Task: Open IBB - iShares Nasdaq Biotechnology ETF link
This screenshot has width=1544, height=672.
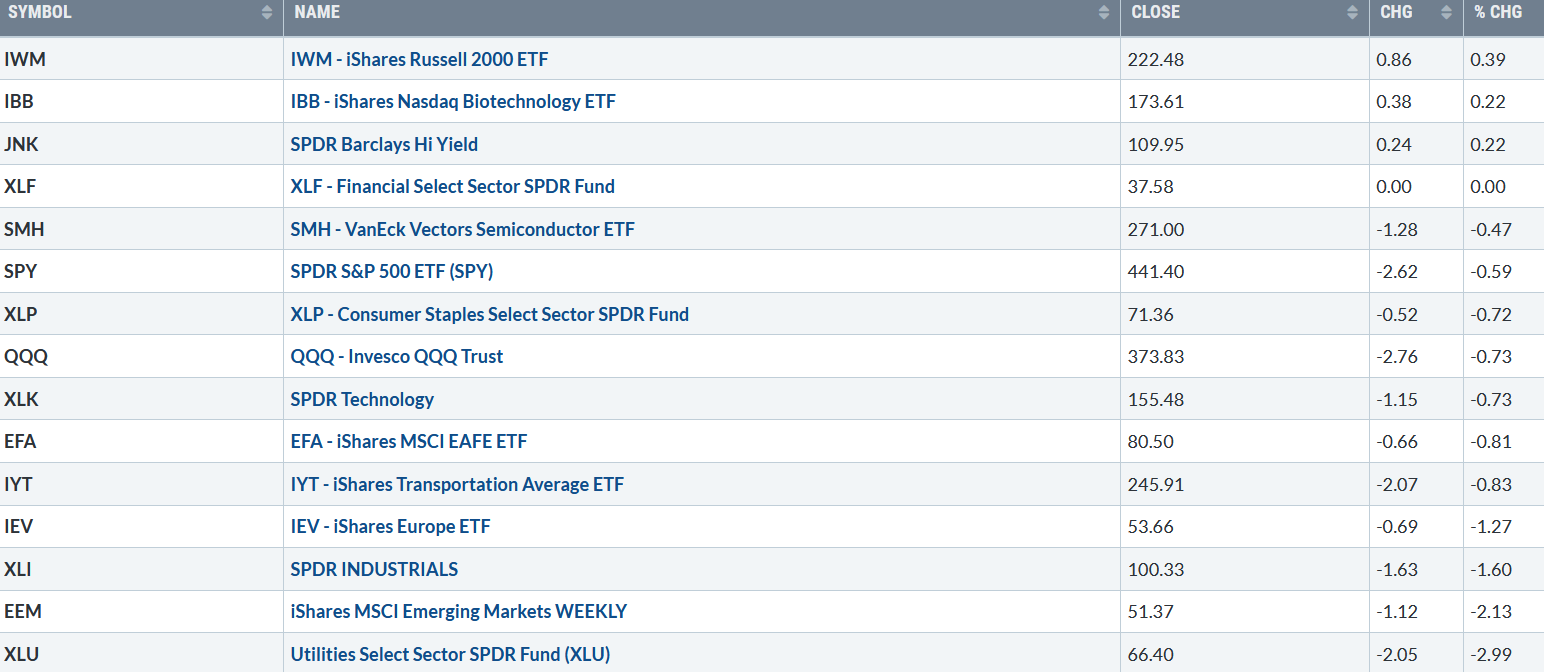Action: pyautogui.click(x=453, y=102)
